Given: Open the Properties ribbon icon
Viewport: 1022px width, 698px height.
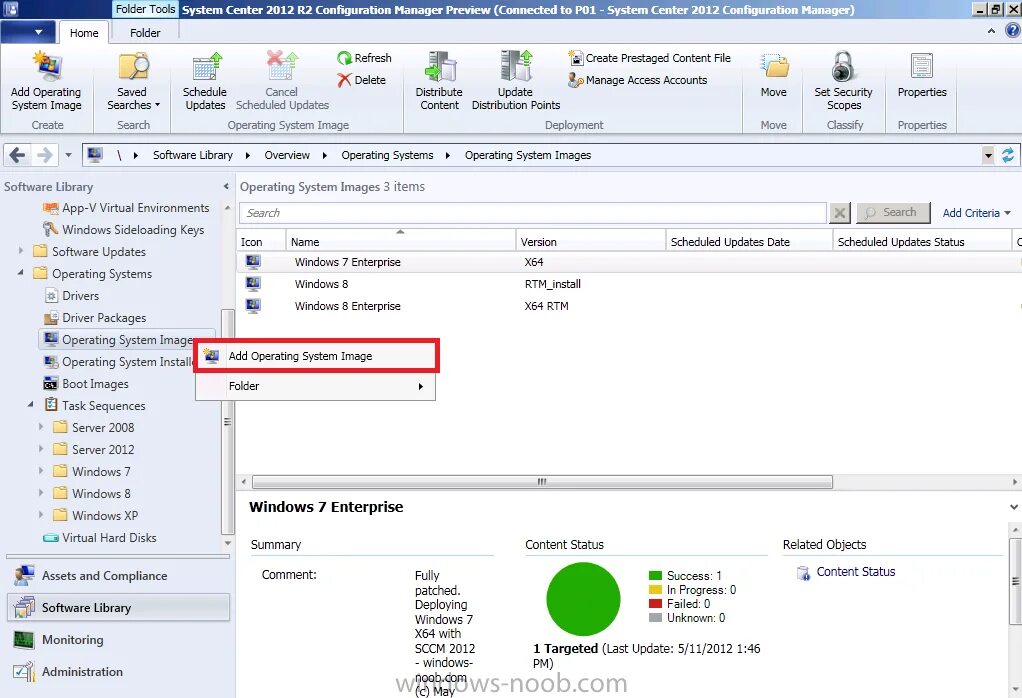Looking at the screenshot, I should [x=921, y=80].
